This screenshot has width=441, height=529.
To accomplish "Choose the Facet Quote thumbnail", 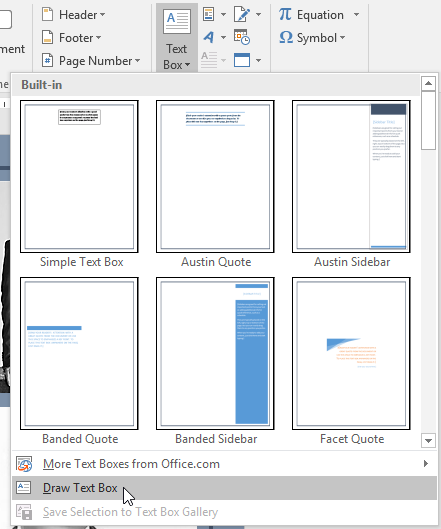I will tap(351, 354).
